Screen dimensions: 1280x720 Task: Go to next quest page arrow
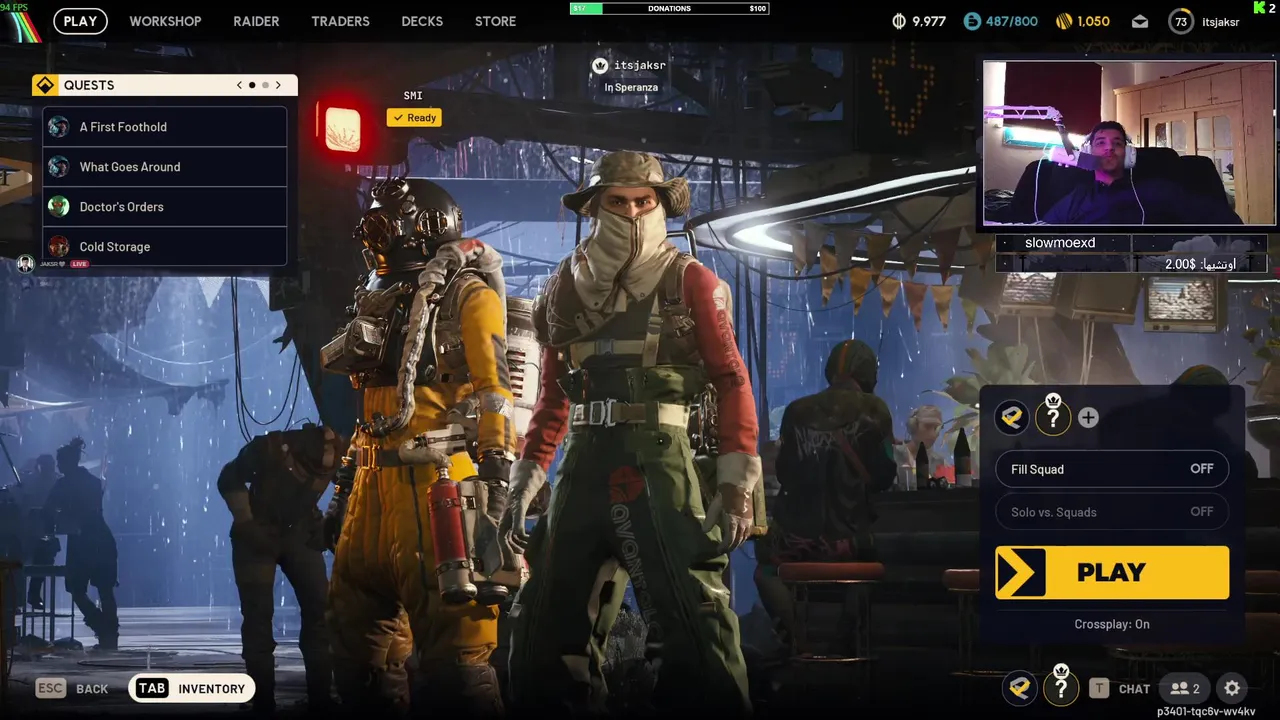click(278, 85)
